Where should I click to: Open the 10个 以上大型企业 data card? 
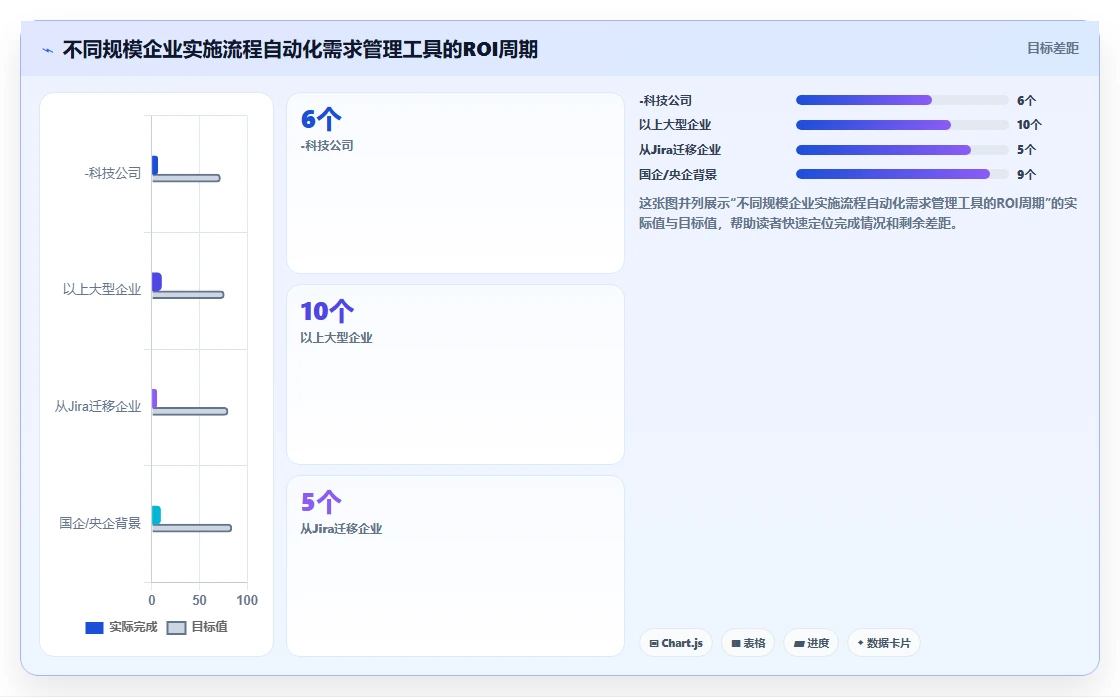click(x=455, y=374)
